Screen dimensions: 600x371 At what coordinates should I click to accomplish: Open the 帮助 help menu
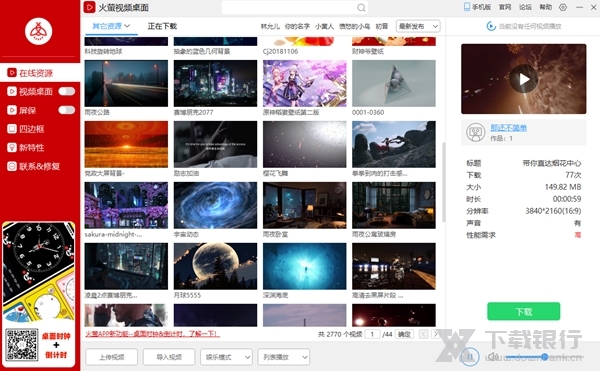546,7
